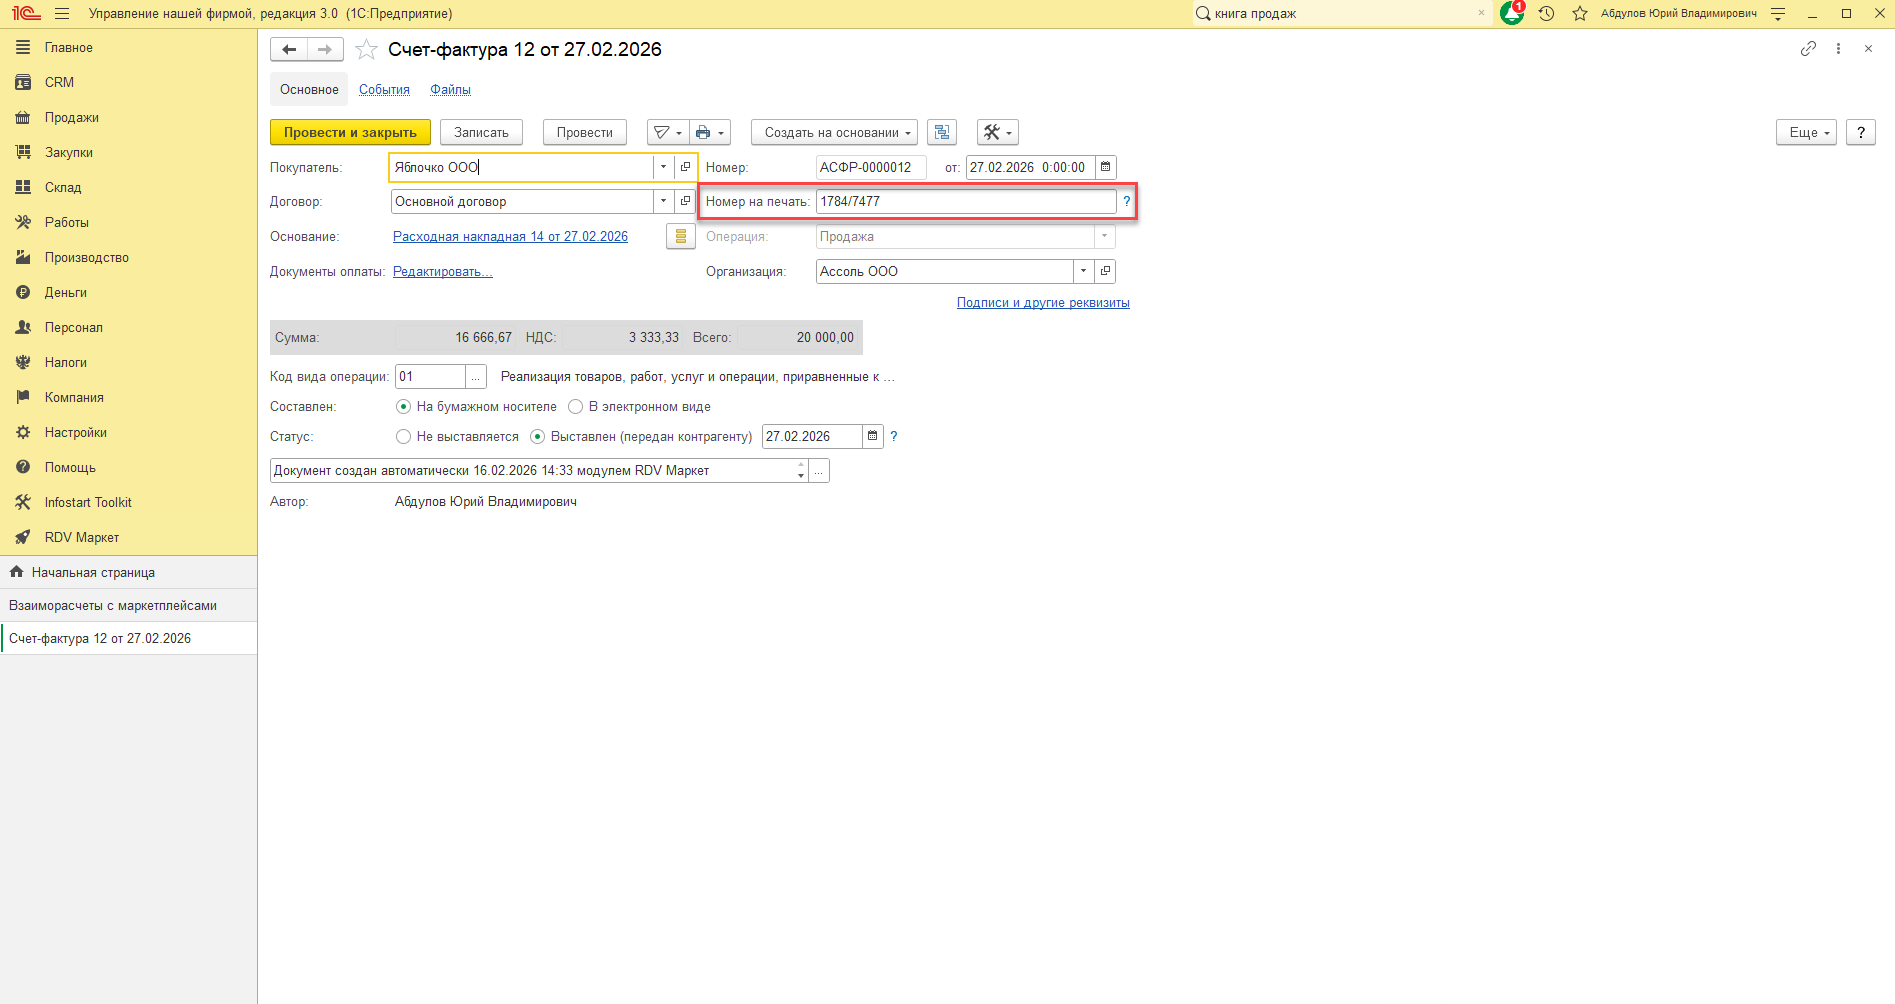Choose the 'Не выставляется' status option
Image resolution: width=1895 pixels, height=1004 pixels.
point(403,436)
